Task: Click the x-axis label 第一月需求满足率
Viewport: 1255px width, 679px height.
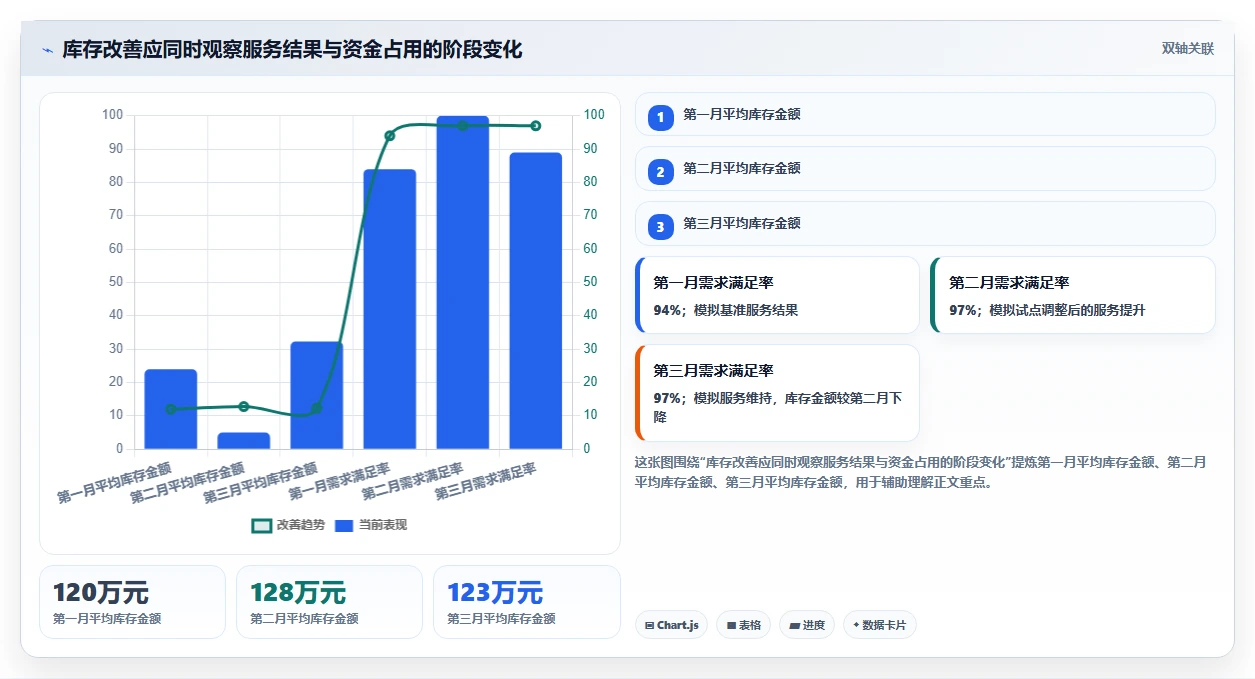Action: point(340,482)
